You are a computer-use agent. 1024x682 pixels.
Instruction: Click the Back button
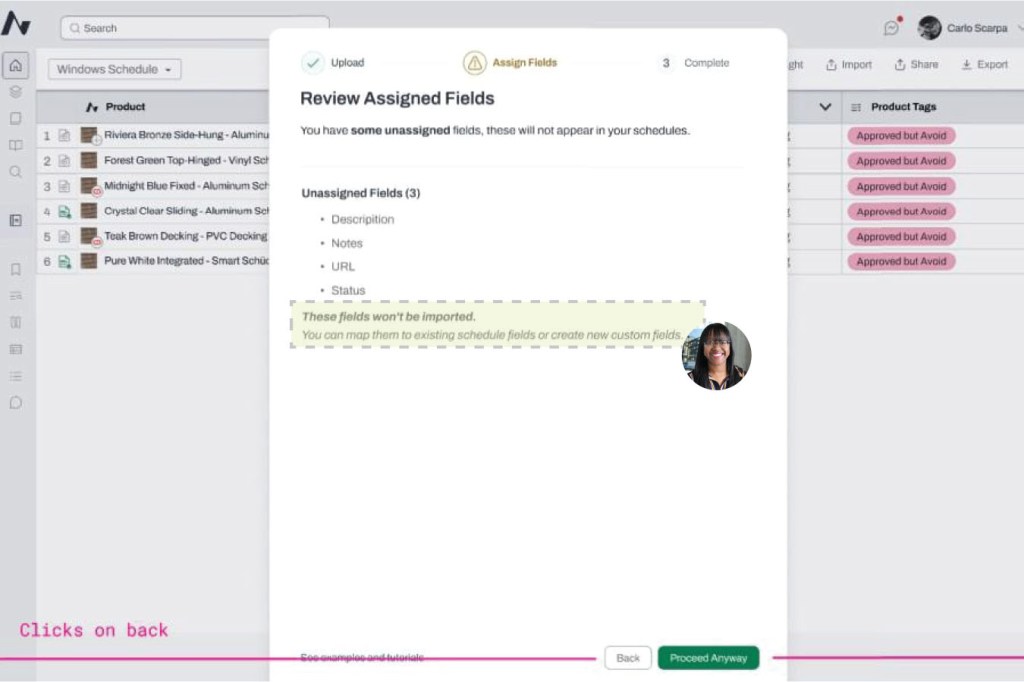pos(628,658)
